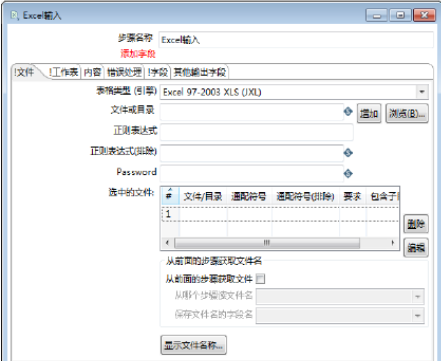The width and height of the screenshot is (441, 361).
Task: Switch to the !文件 tab
Action: click(x=25, y=72)
